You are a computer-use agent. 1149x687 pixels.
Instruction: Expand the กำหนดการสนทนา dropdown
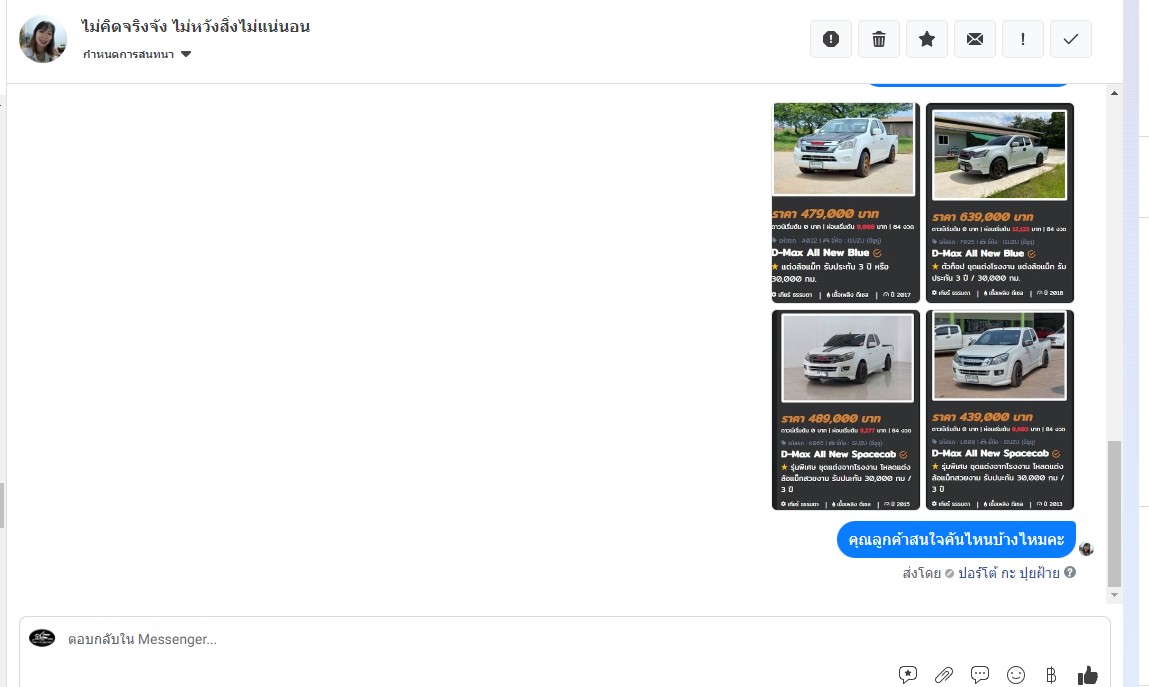click(137, 54)
